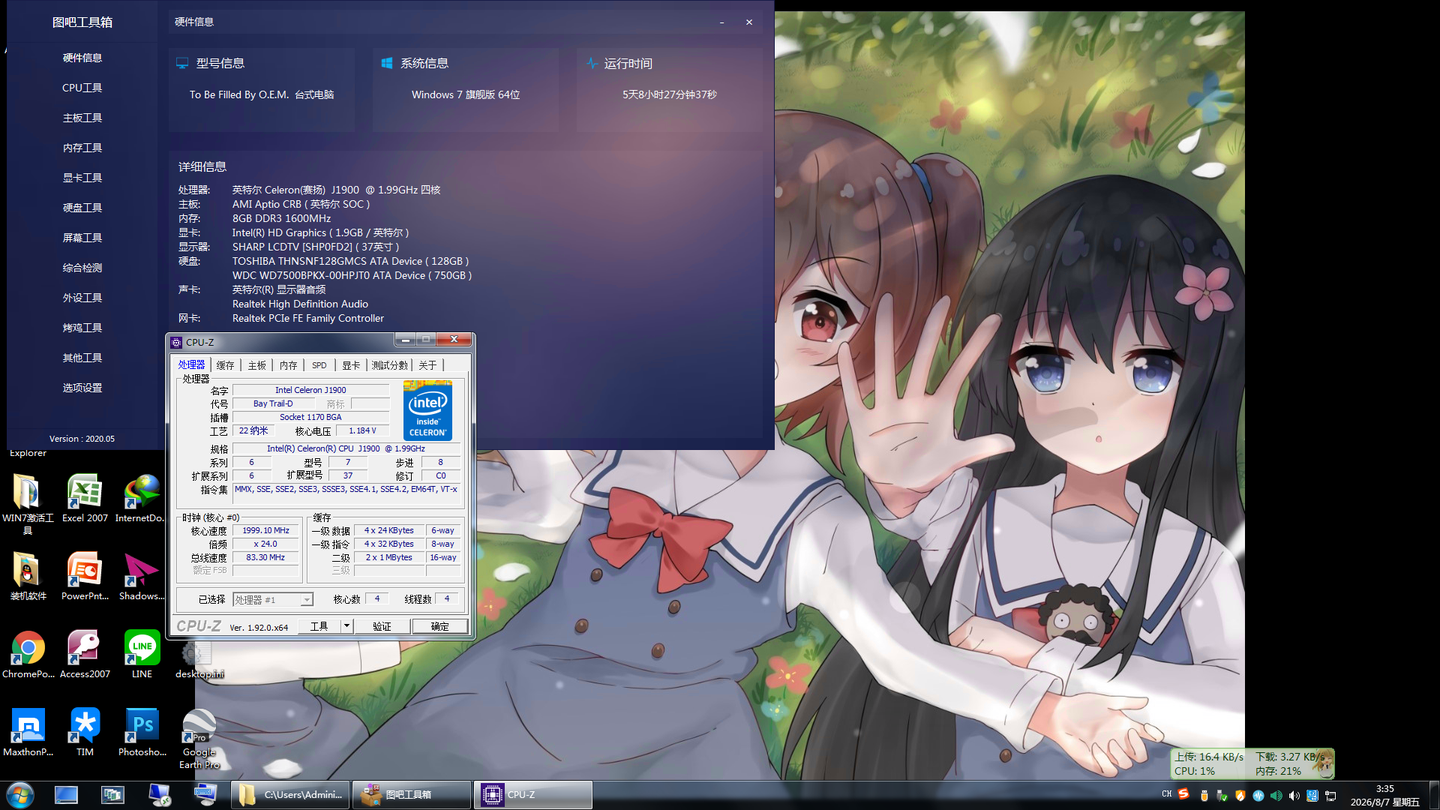The height and width of the screenshot is (810, 1440).
Task: Click the Windows 7 旗舰版 64位 system info text
Action: point(466,95)
